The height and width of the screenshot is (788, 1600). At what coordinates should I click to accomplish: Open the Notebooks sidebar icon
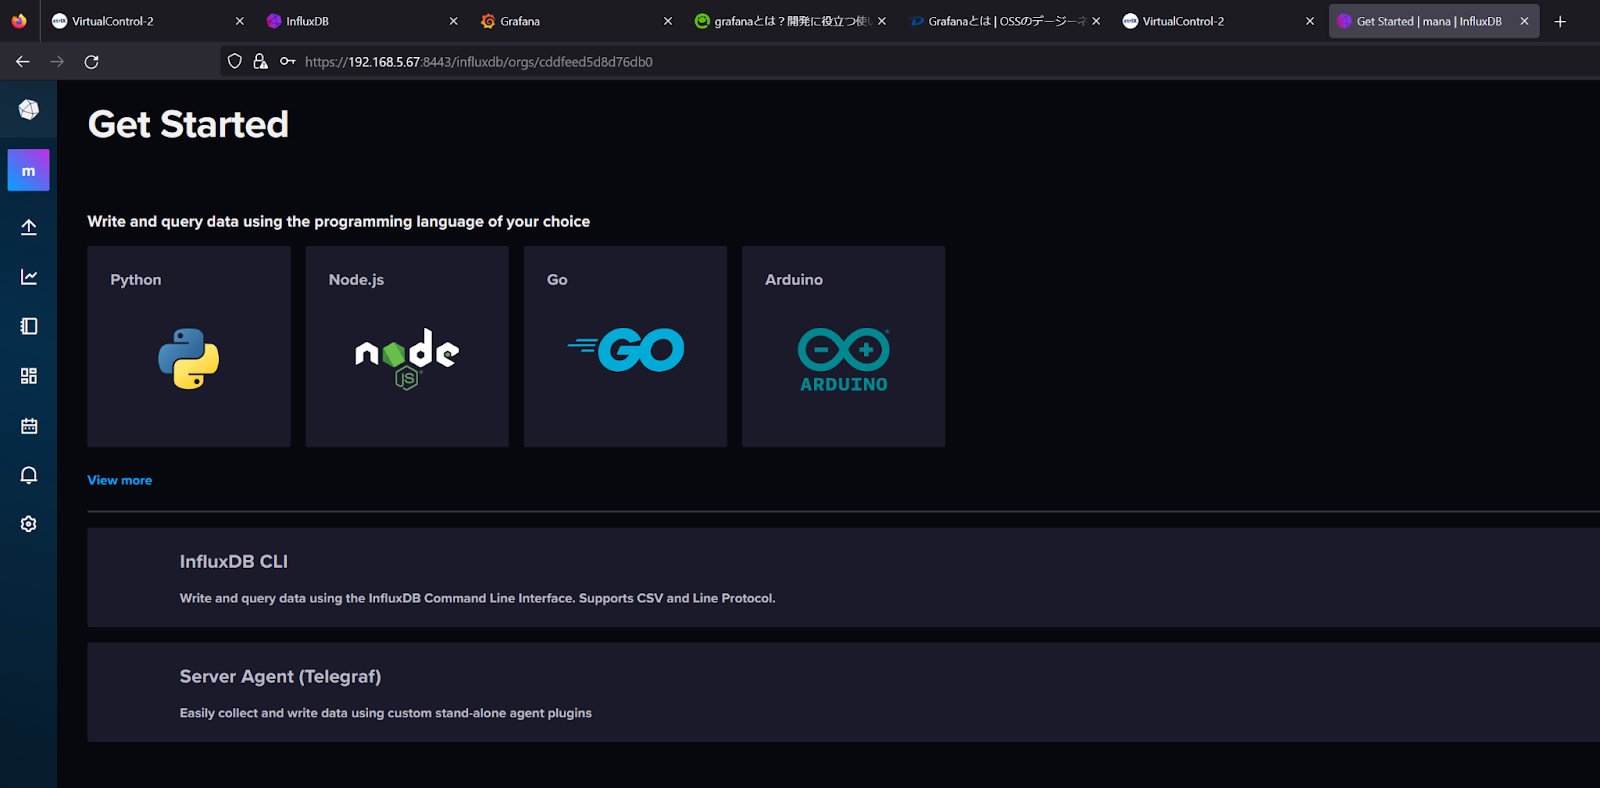click(x=29, y=326)
